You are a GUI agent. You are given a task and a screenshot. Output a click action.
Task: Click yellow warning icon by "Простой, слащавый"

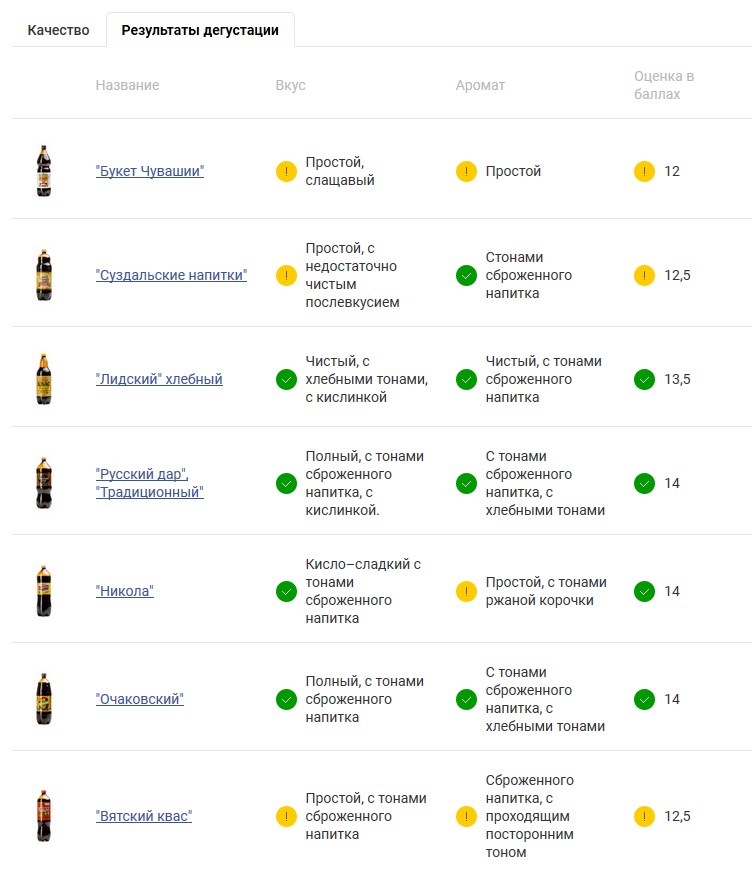(286, 171)
